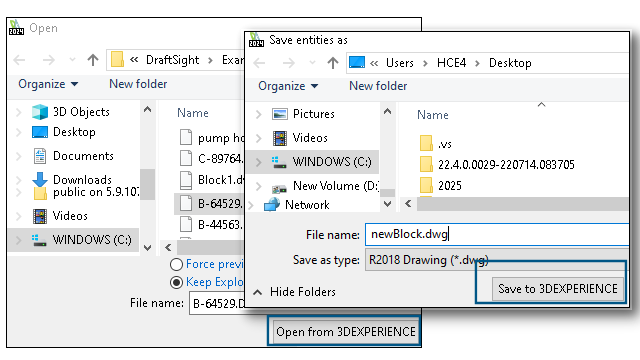Select the .vs folder
The height and width of the screenshot is (360, 640).
coord(436,144)
